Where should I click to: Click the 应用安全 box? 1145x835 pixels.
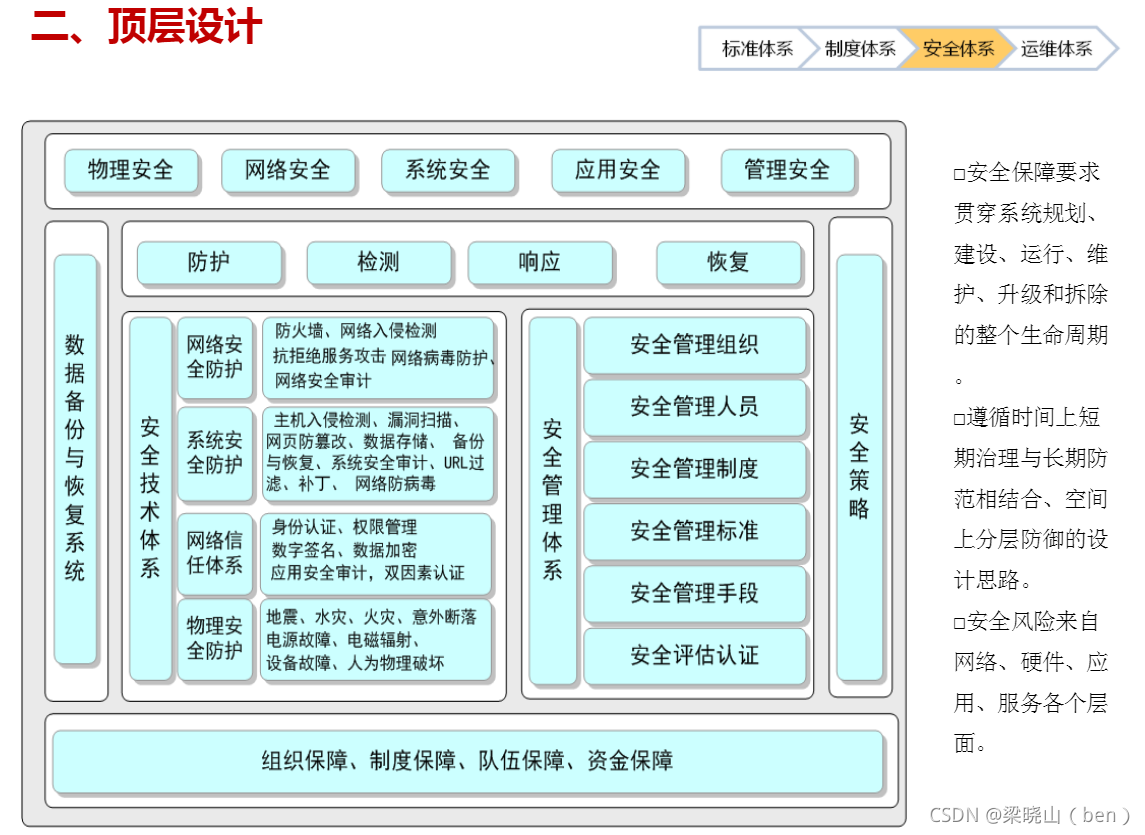pos(618,170)
